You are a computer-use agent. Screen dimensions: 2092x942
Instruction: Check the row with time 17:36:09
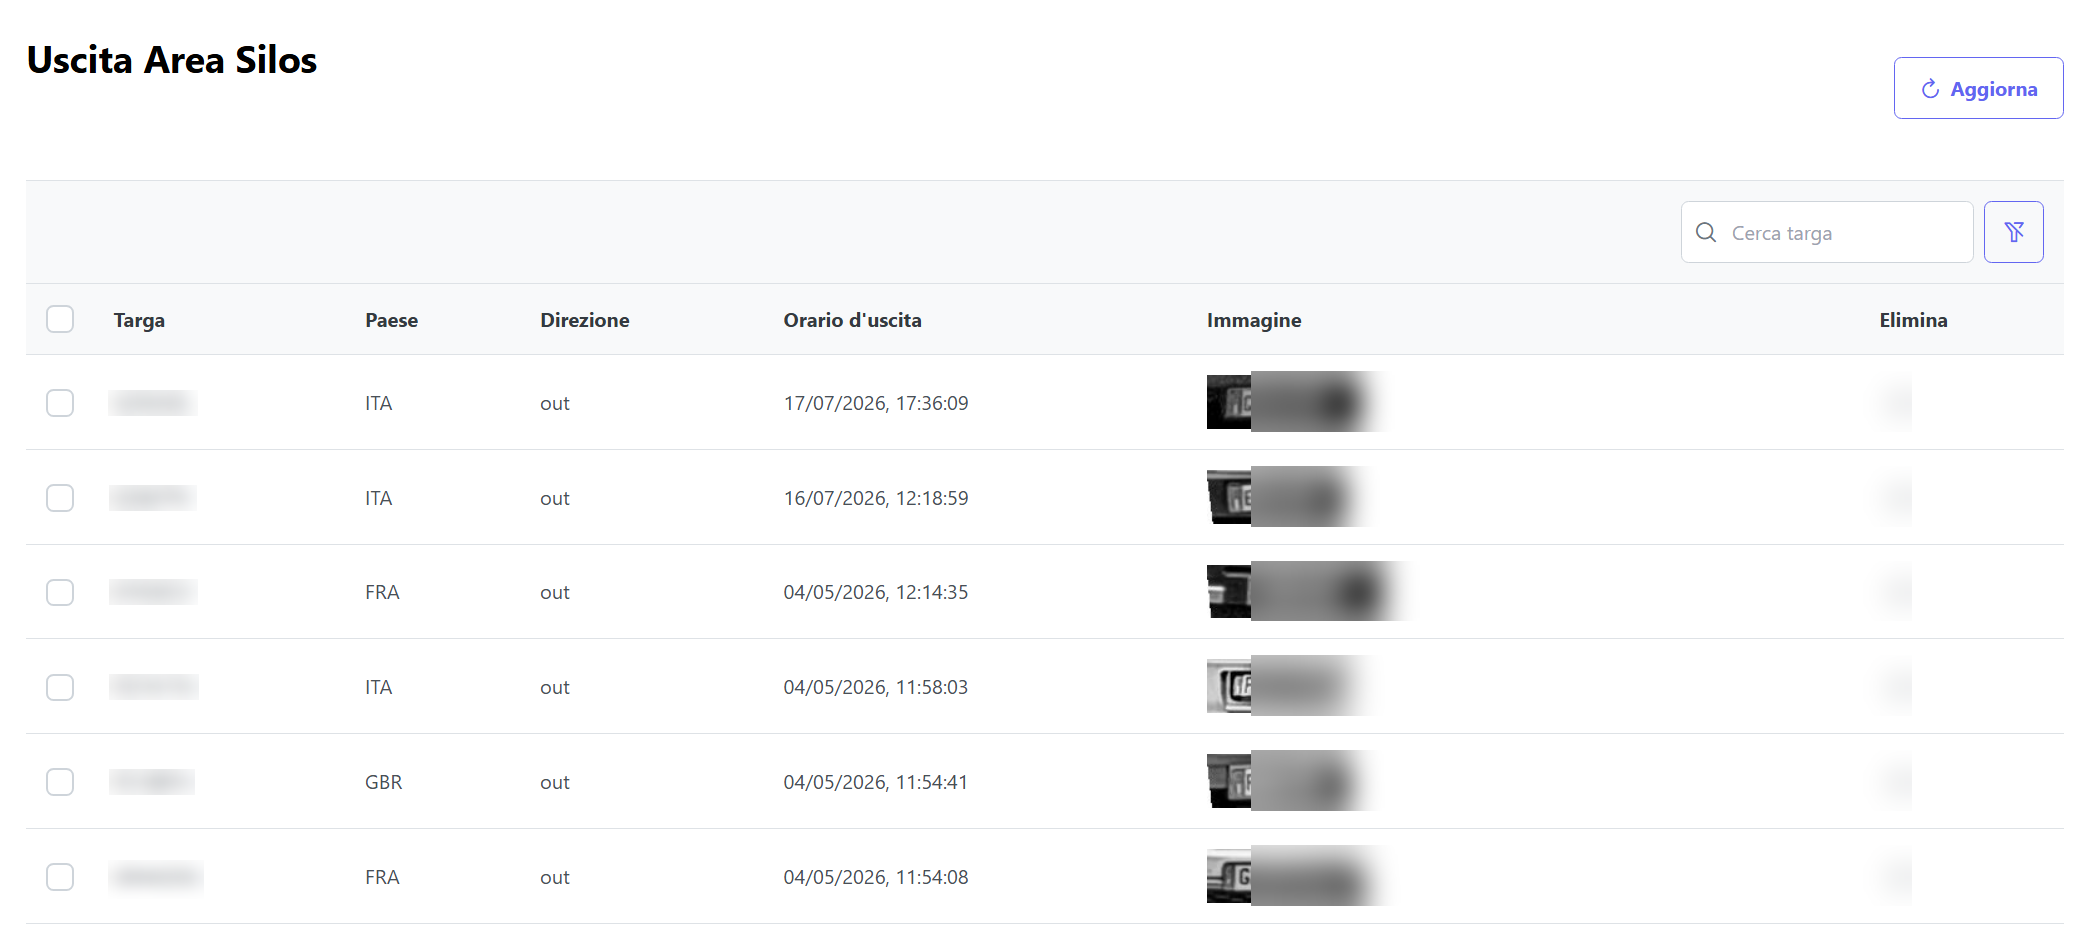pos(60,403)
